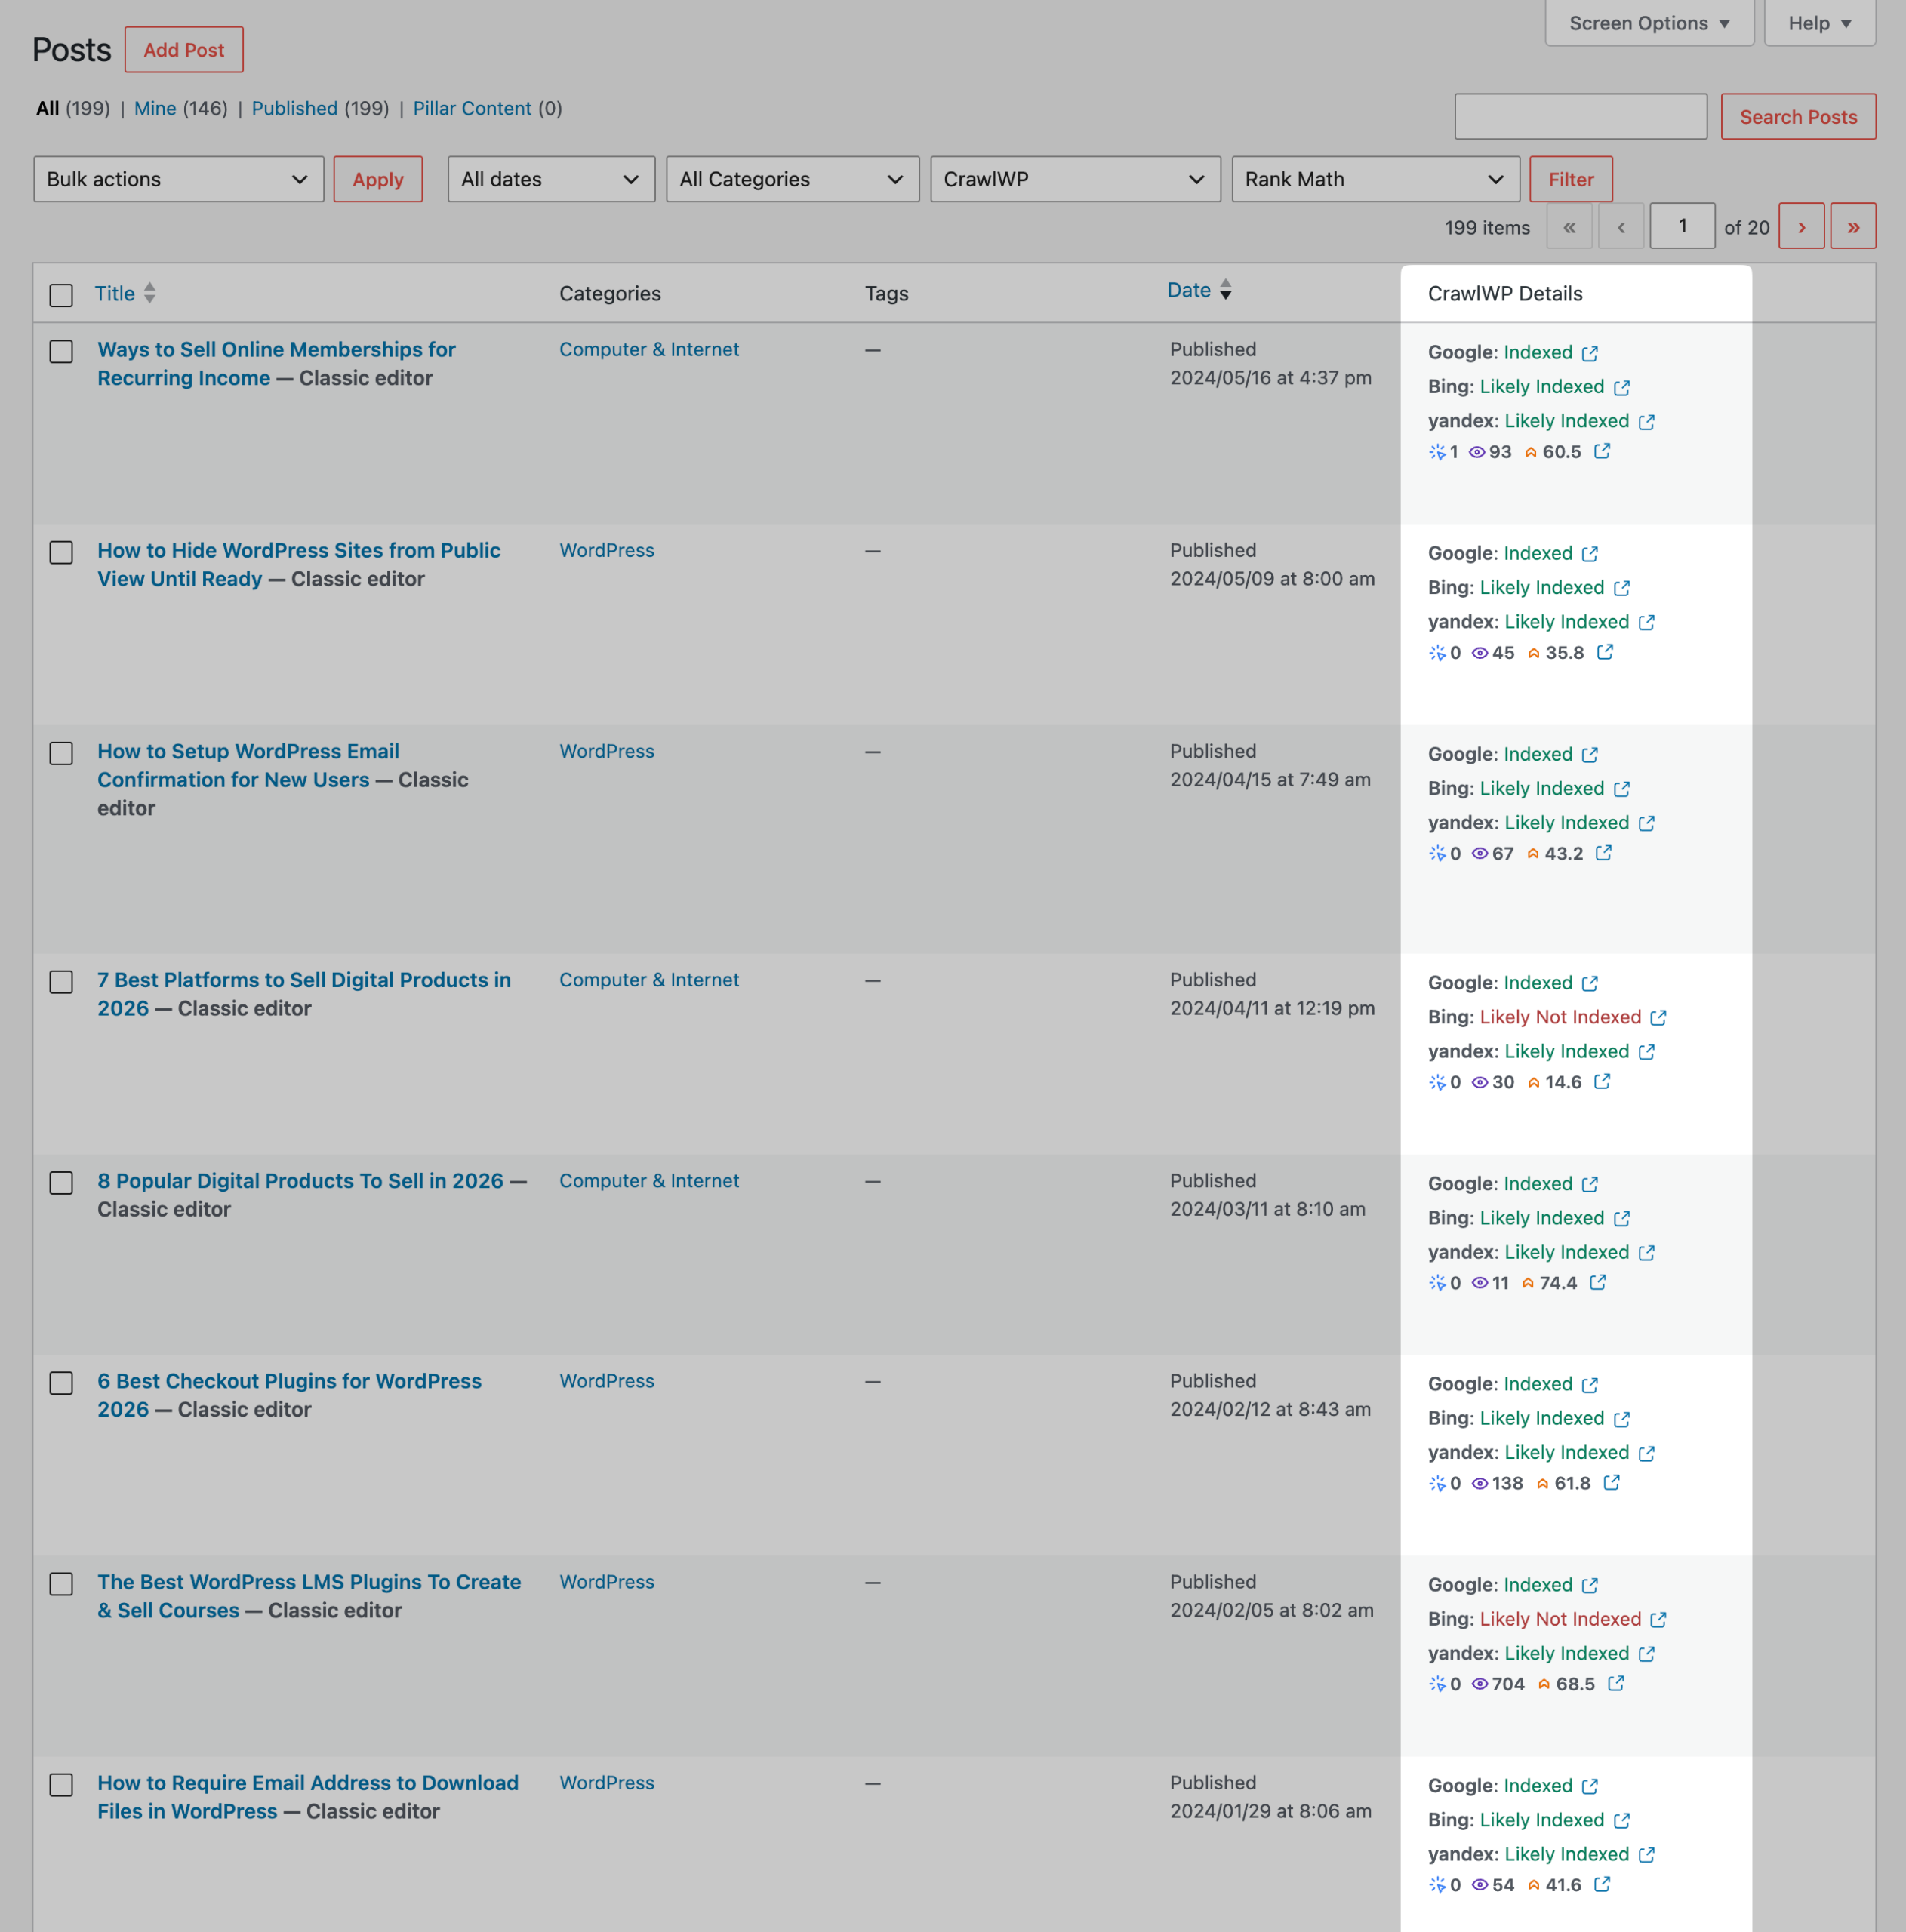Show Mine posts view
The height and width of the screenshot is (1932, 1906).
tap(155, 108)
